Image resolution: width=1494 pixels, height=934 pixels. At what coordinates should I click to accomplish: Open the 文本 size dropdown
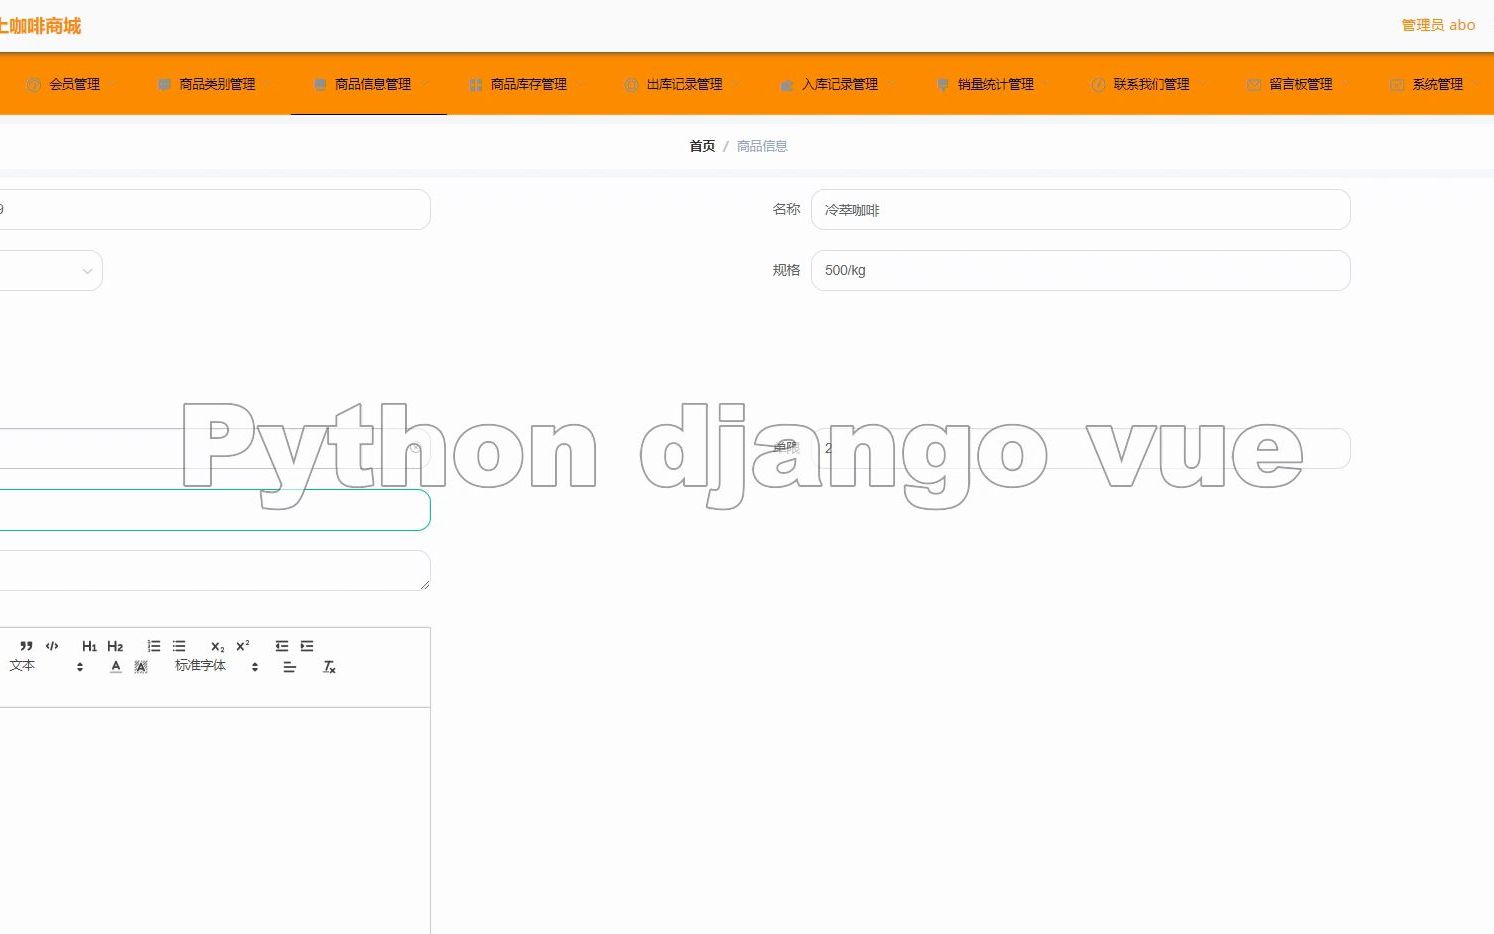click(45, 666)
